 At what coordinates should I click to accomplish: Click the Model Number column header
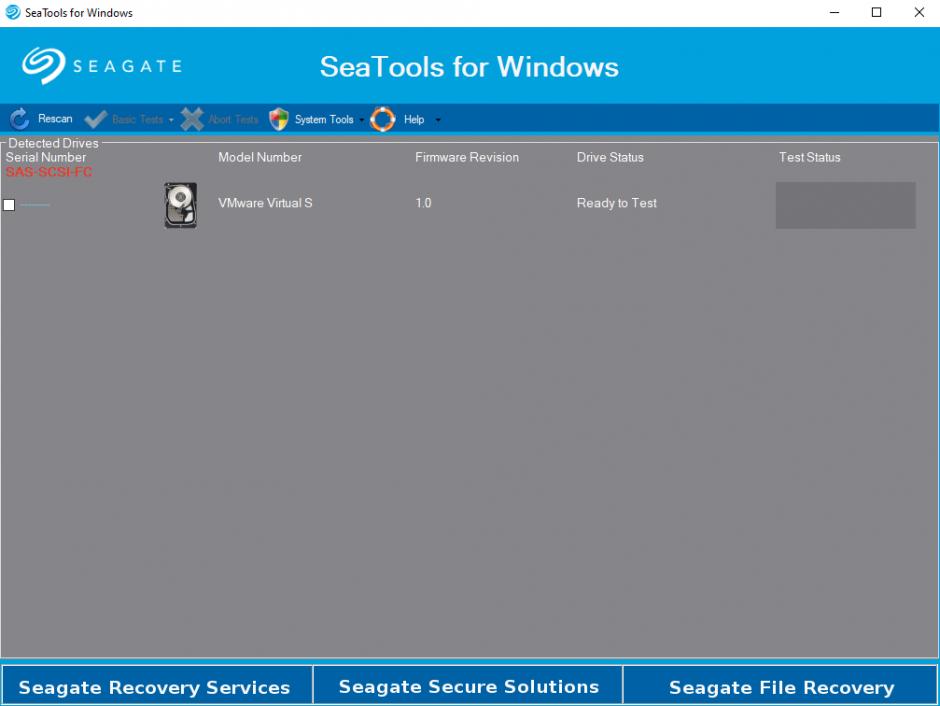point(260,157)
